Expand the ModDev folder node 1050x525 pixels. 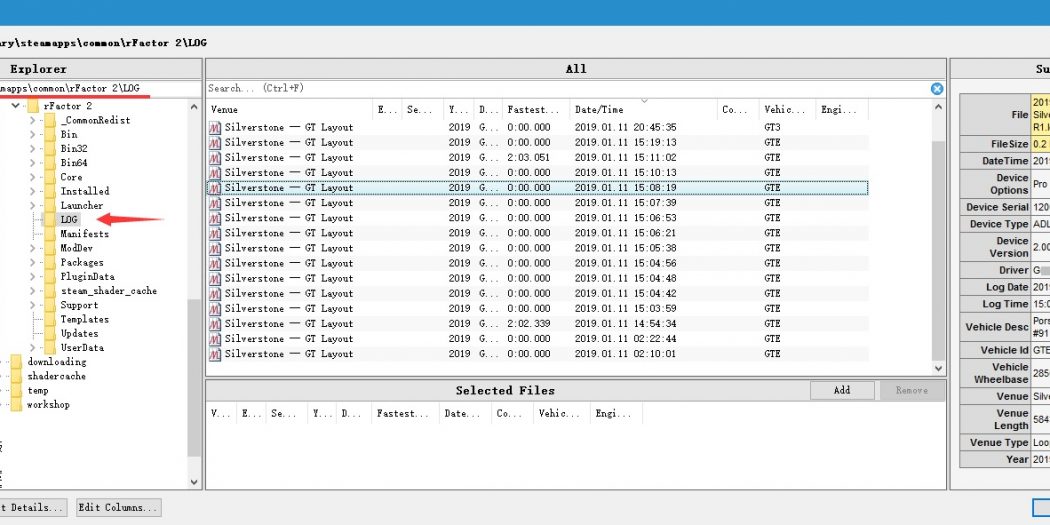[32, 248]
